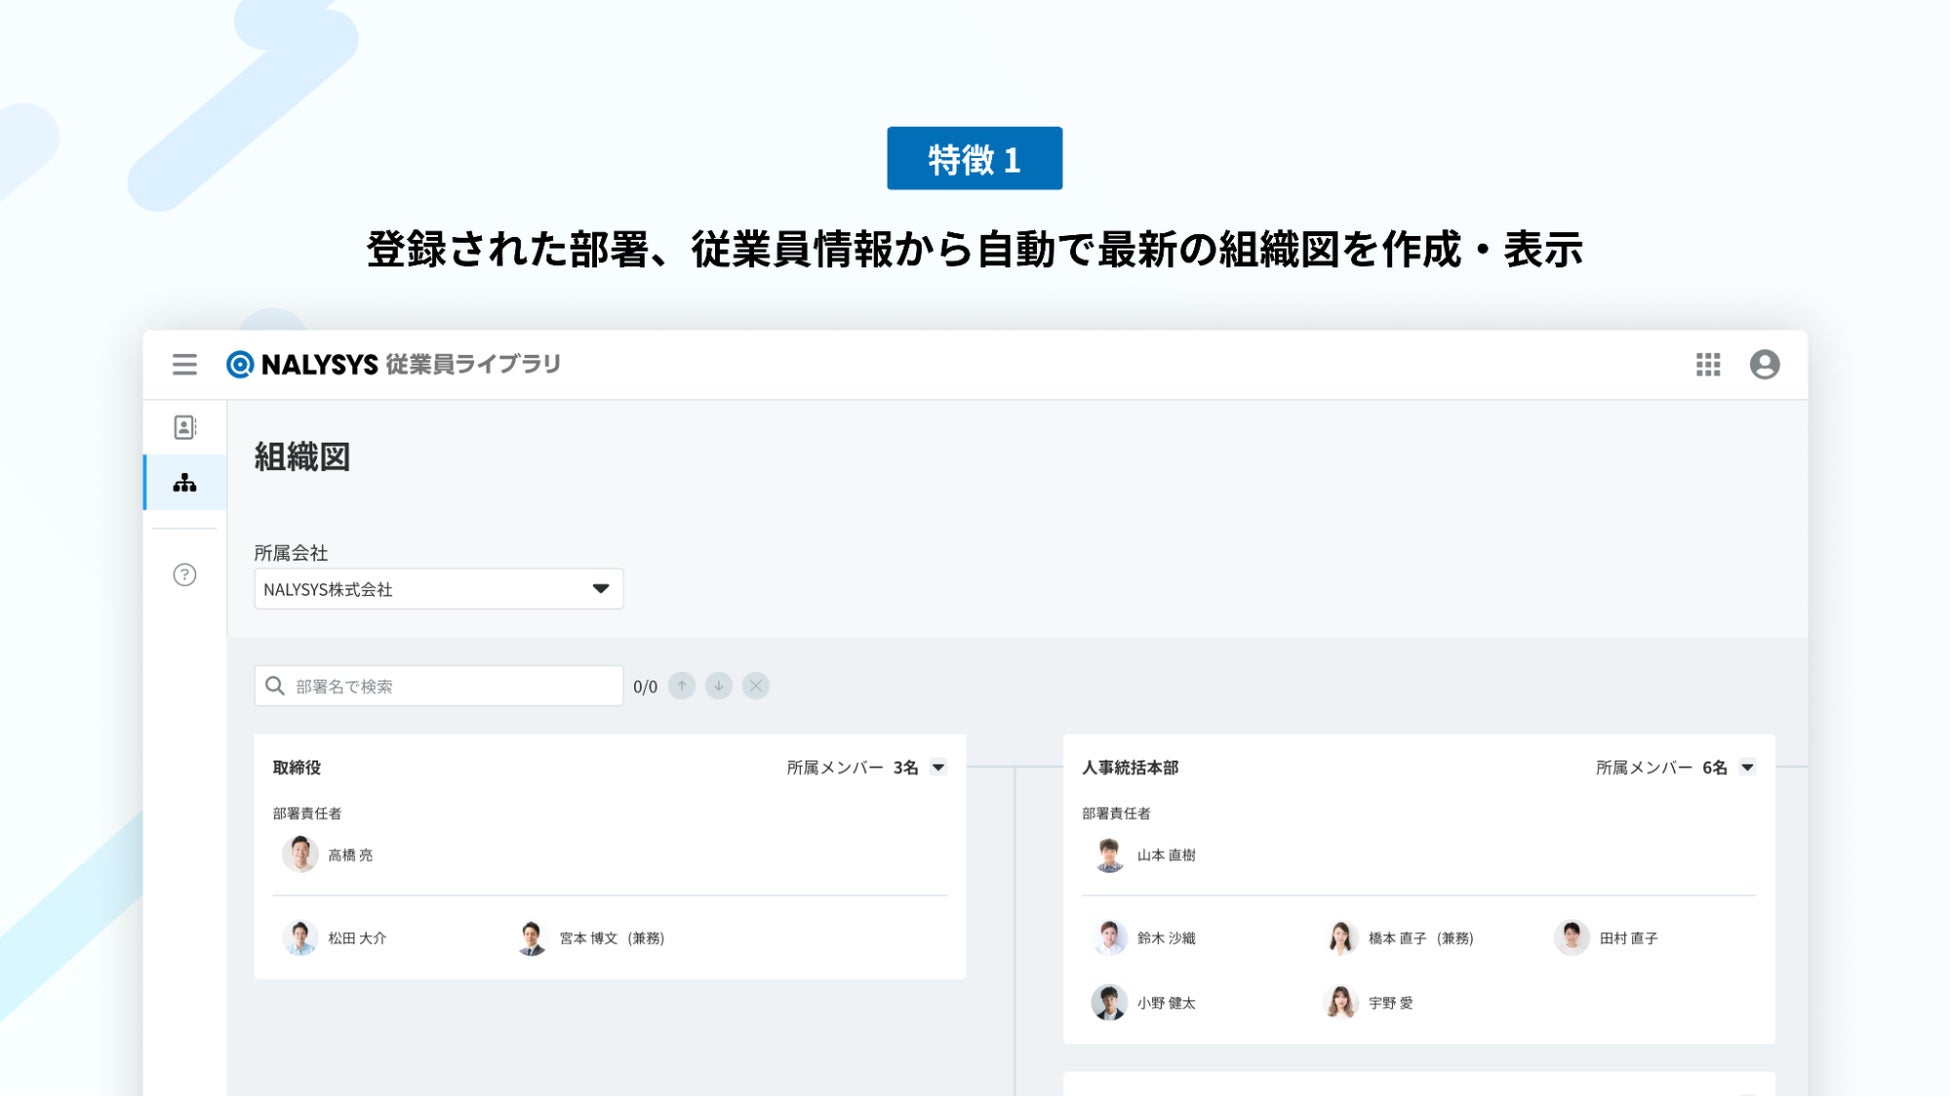This screenshot has height=1097, width=1950.
Task: Expand 取締役 members list arrow
Action: point(938,768)
